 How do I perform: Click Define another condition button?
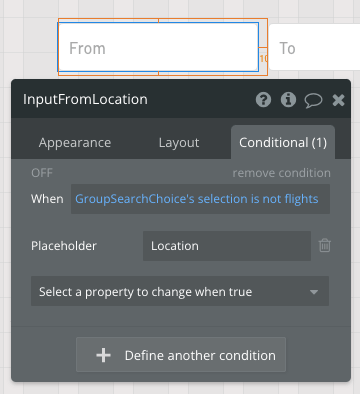181,355
